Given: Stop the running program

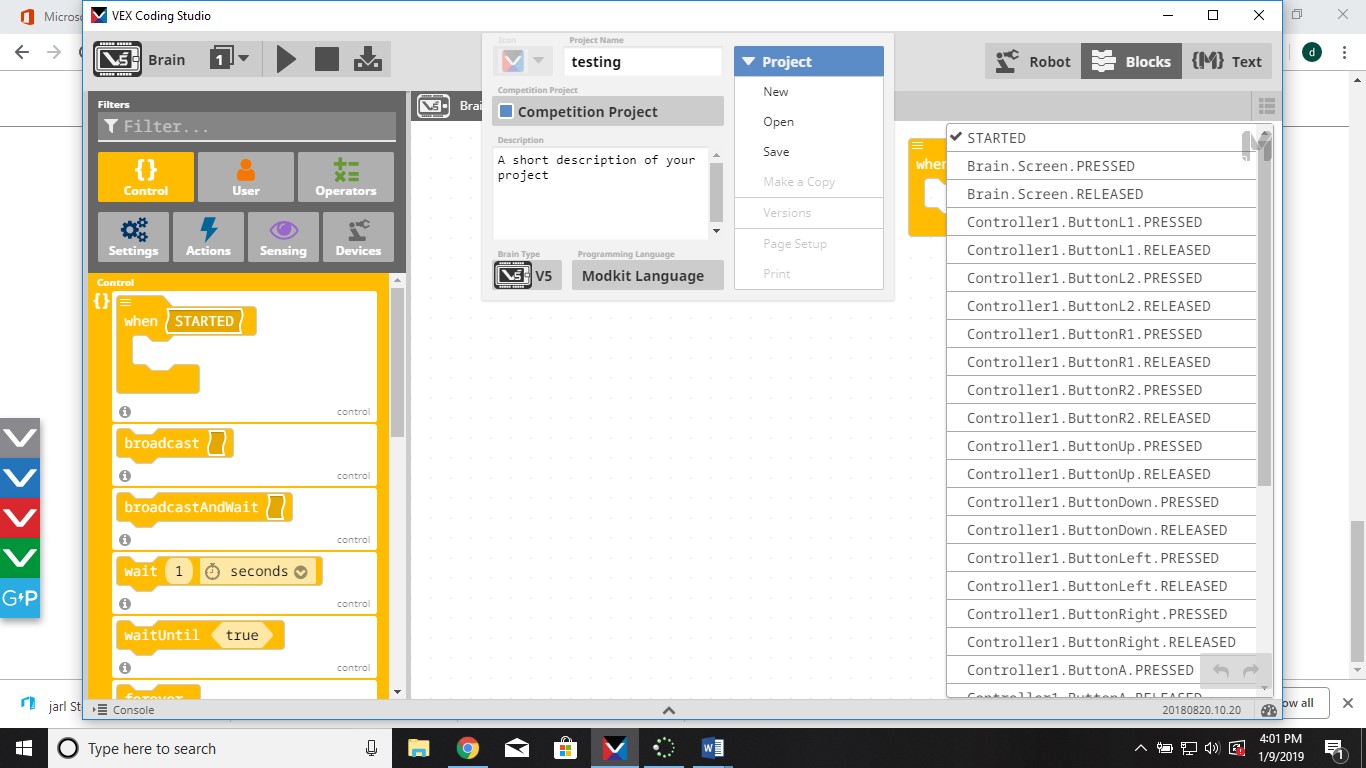Looking at the screenshot, I should (327, 59).
